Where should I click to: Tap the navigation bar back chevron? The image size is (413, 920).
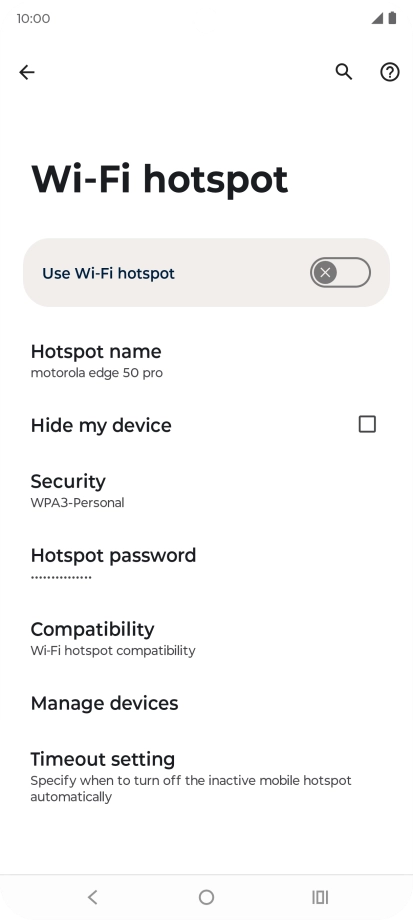92,897
